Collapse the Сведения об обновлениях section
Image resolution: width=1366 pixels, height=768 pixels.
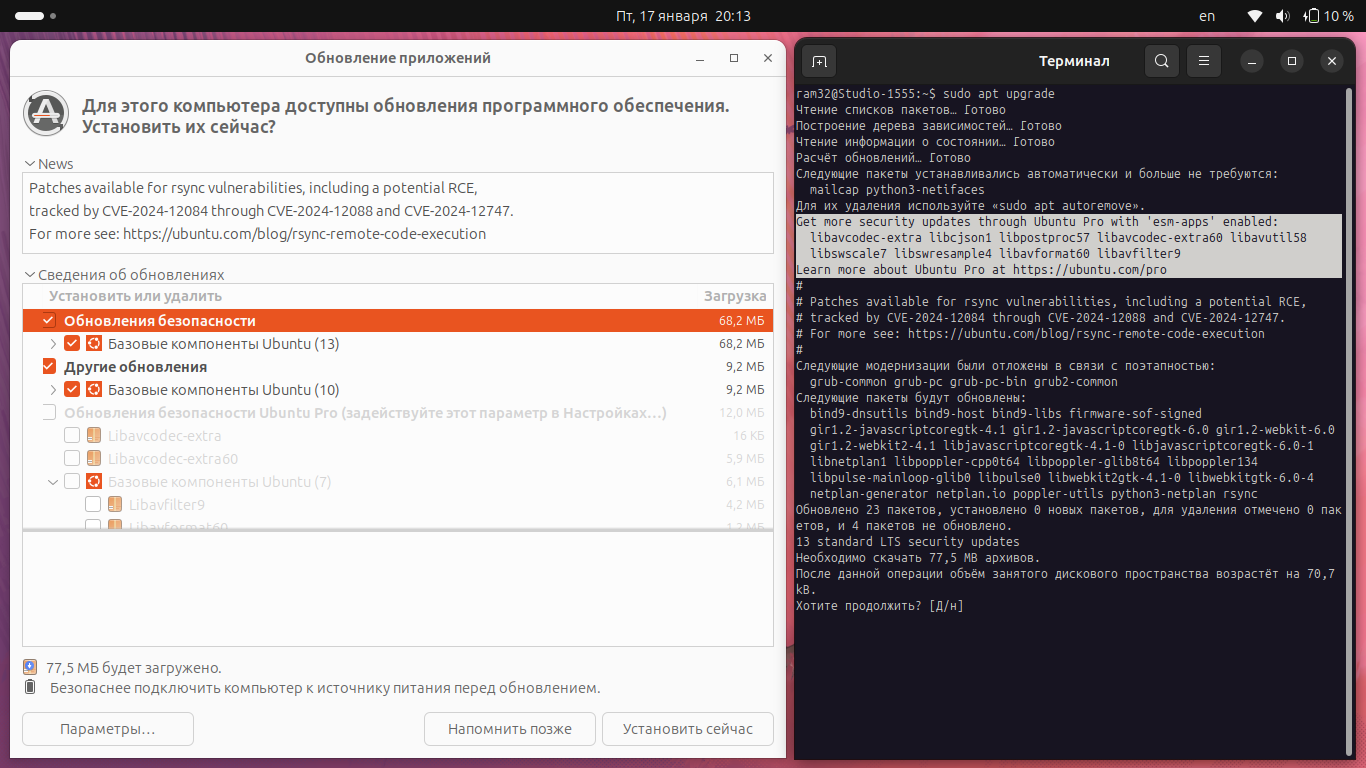29,275
